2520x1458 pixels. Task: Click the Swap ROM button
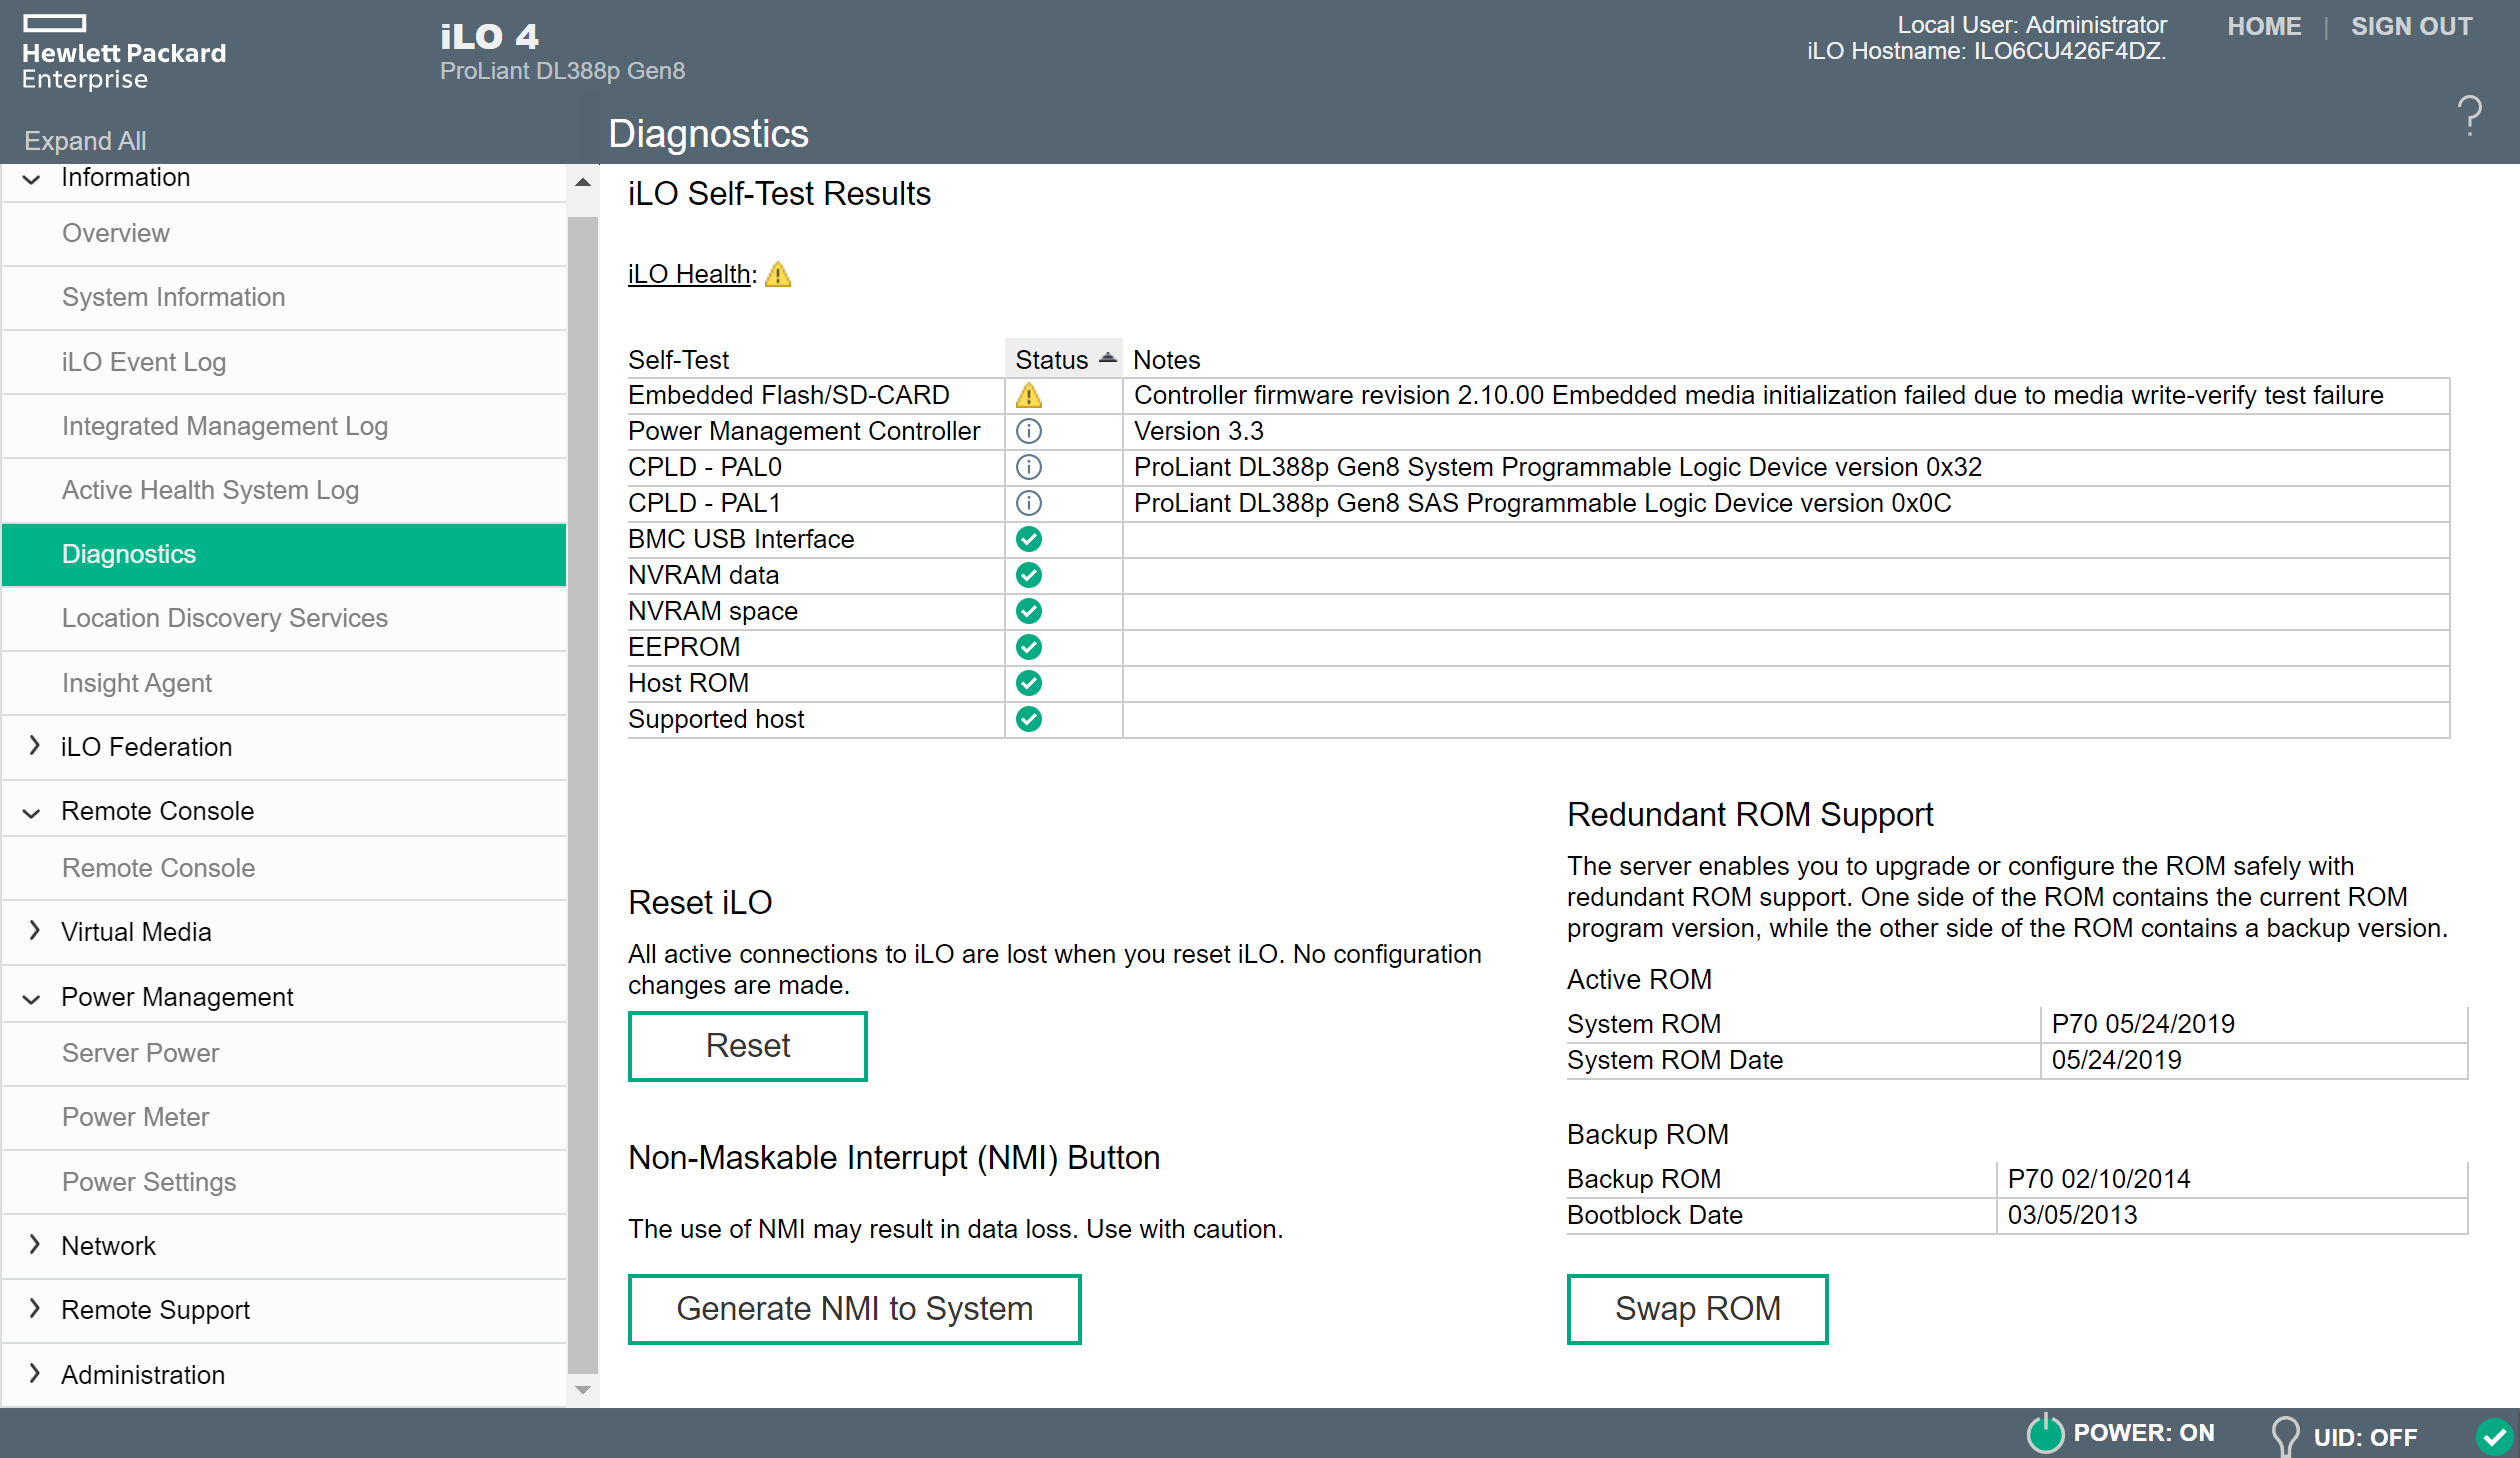click(1696, 1308)
